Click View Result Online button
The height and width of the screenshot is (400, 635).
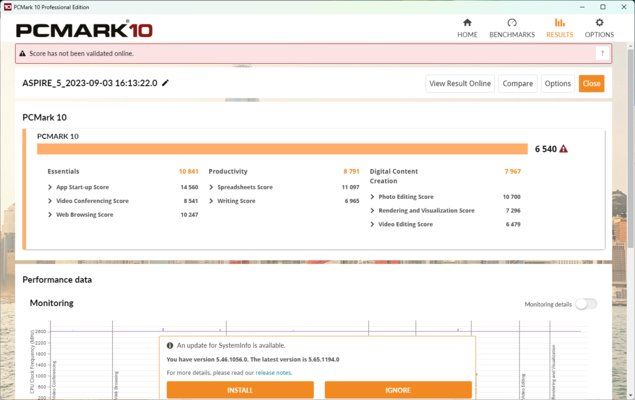pos(460,83)
